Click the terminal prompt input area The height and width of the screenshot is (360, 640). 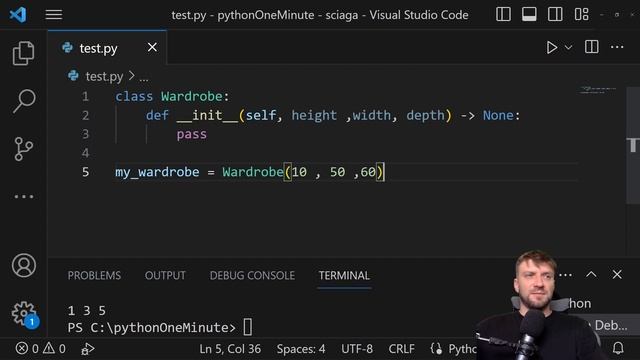click(x=247, y=327)
